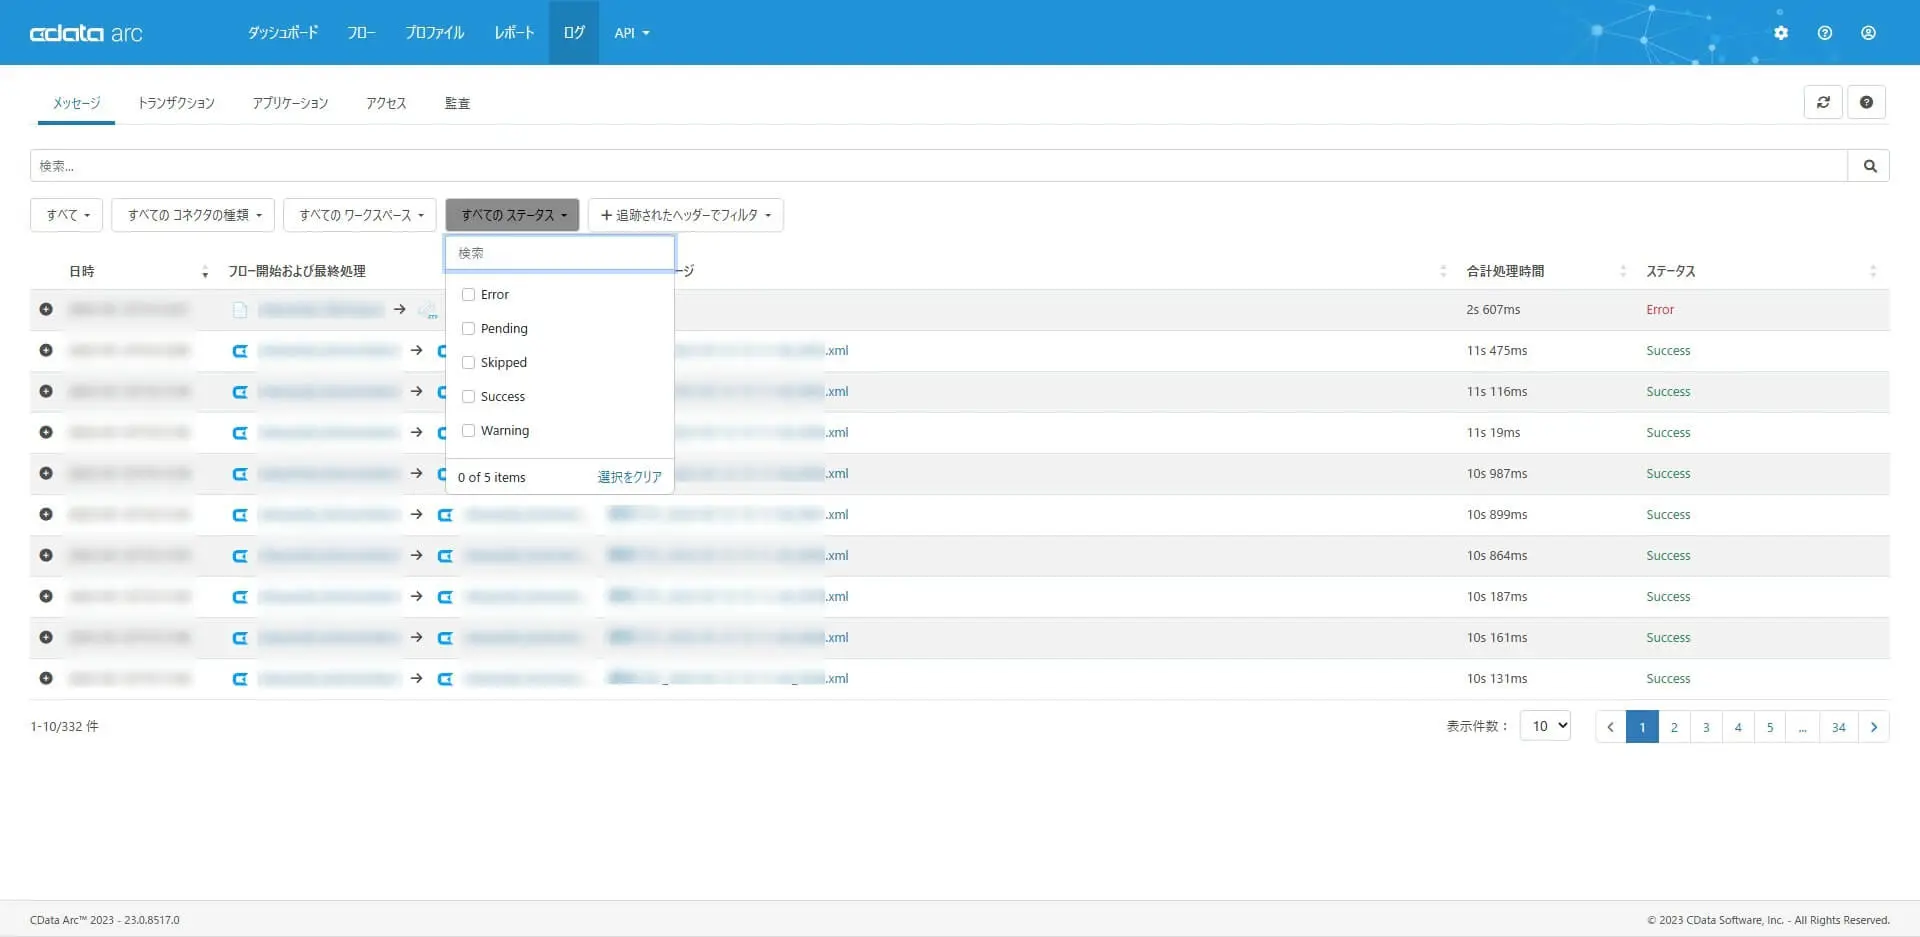Click the dark help icon beside refresh
Image resolution: width=1920 pixels, height=937 pixels.
point(1866,102)
